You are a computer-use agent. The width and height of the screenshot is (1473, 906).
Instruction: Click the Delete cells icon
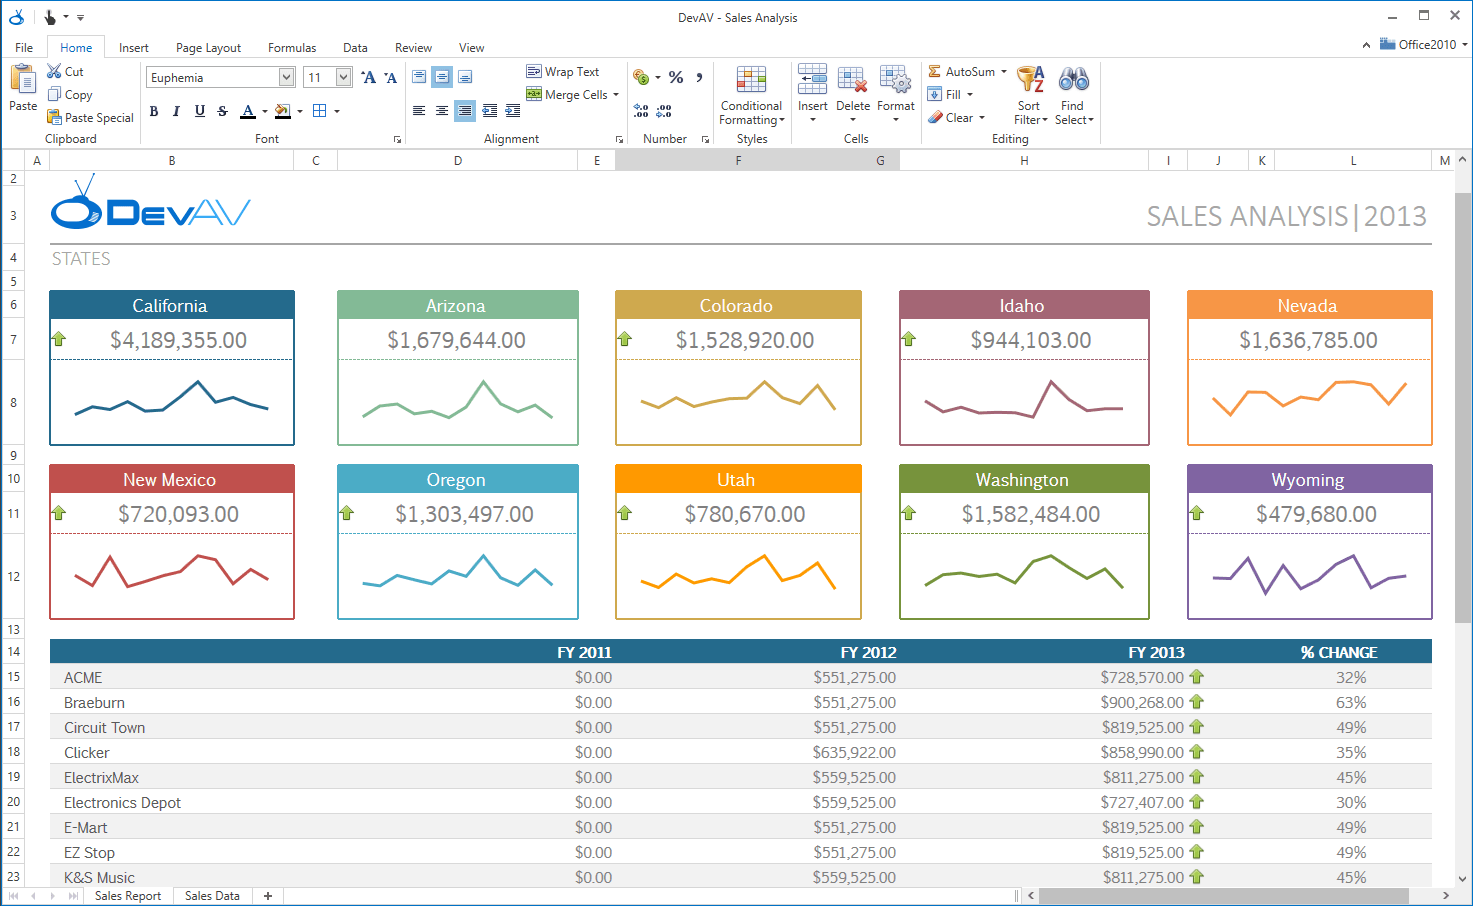852,80
